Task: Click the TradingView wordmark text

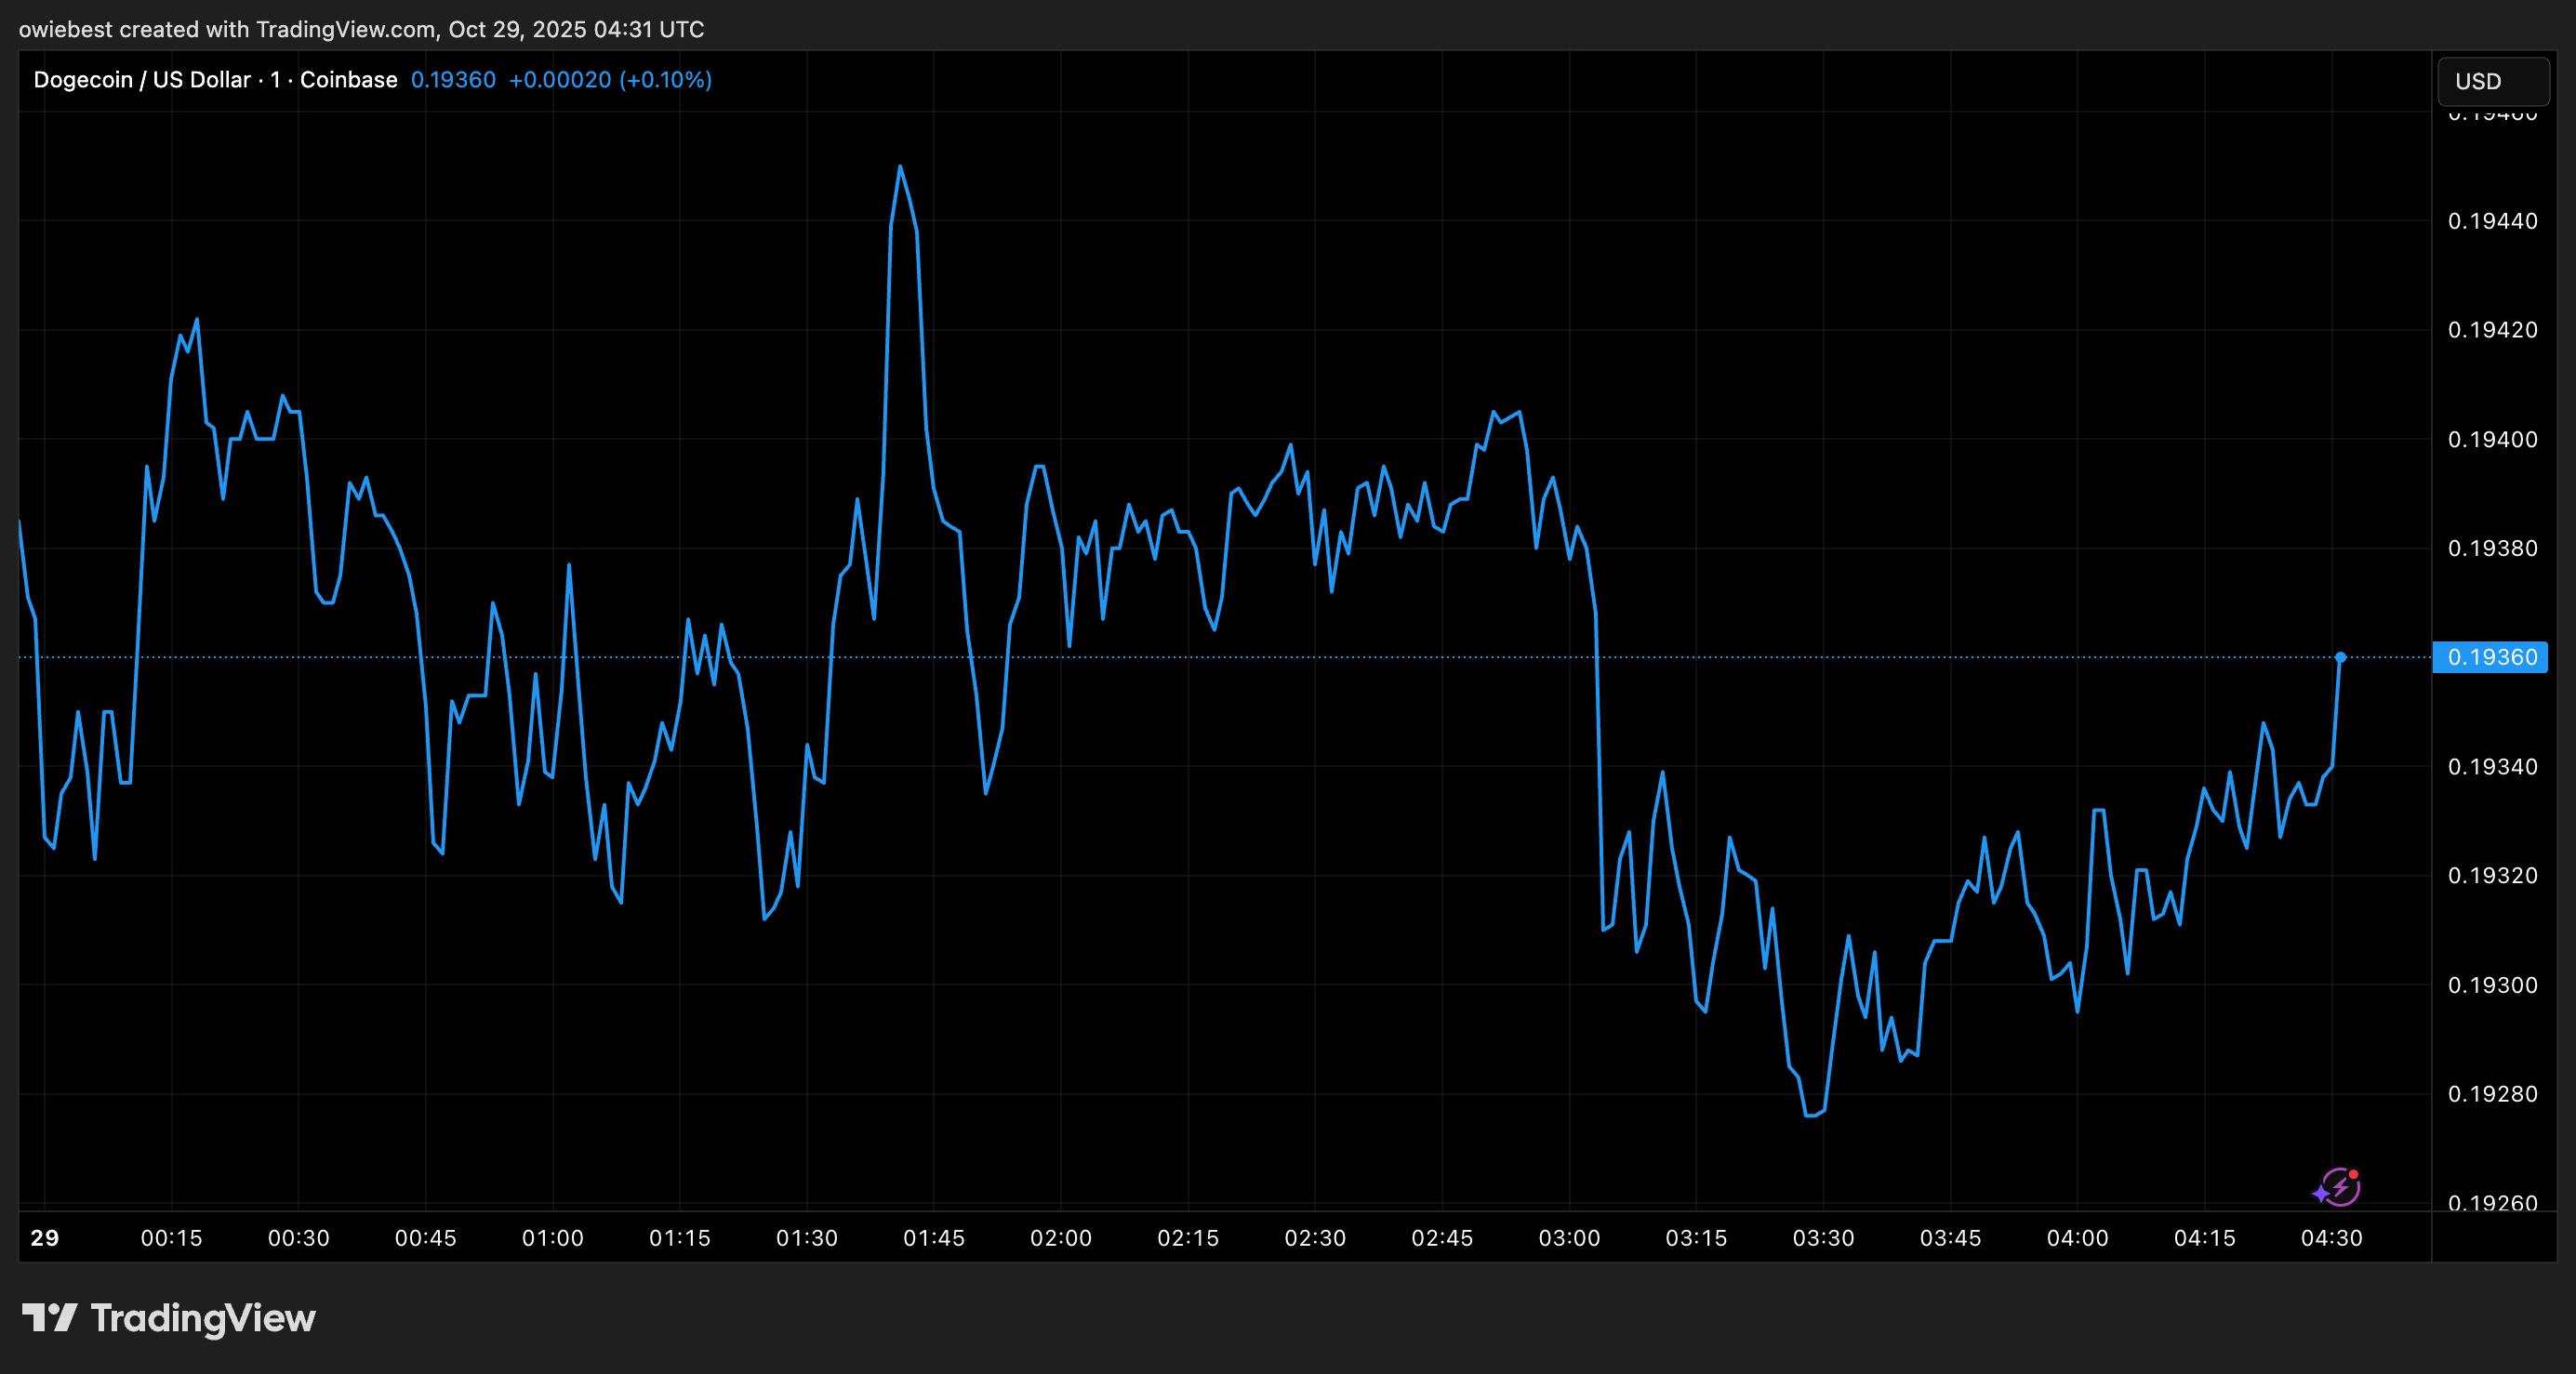Action: (x=203, y=1318)
